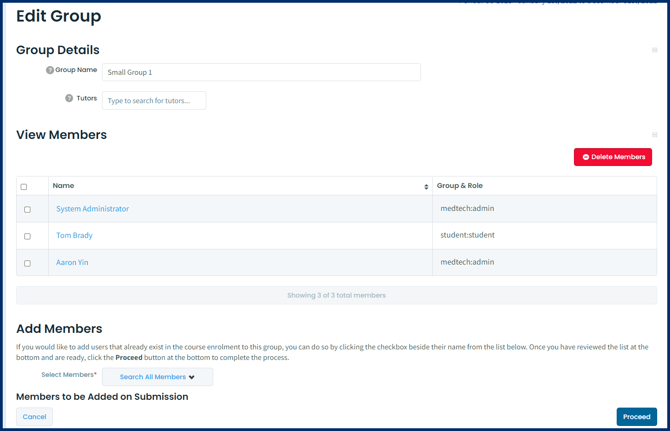Collapse the Group Details section toggle
This screenshot has height=431, width=670.
click(654, 50)
